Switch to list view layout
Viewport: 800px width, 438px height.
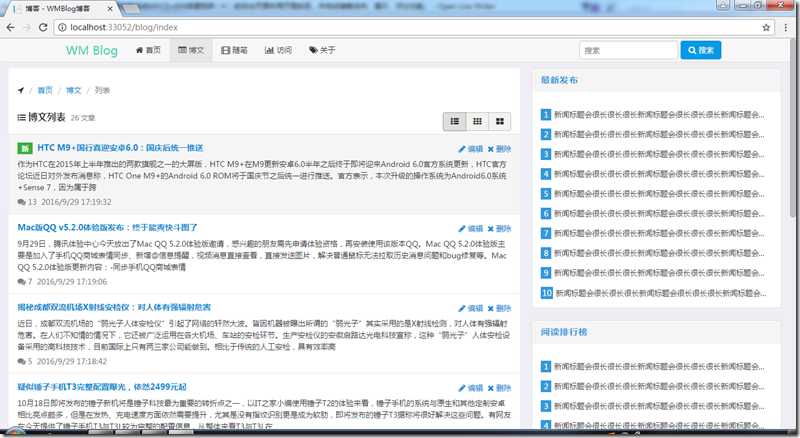pos(455,121)
